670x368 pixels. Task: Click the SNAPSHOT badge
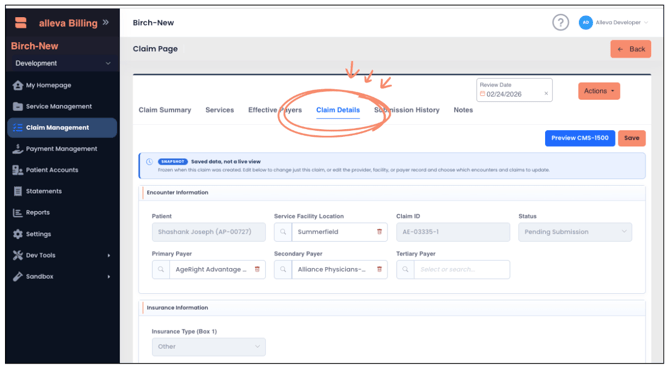pyautogui.click(x=173, y=162)
